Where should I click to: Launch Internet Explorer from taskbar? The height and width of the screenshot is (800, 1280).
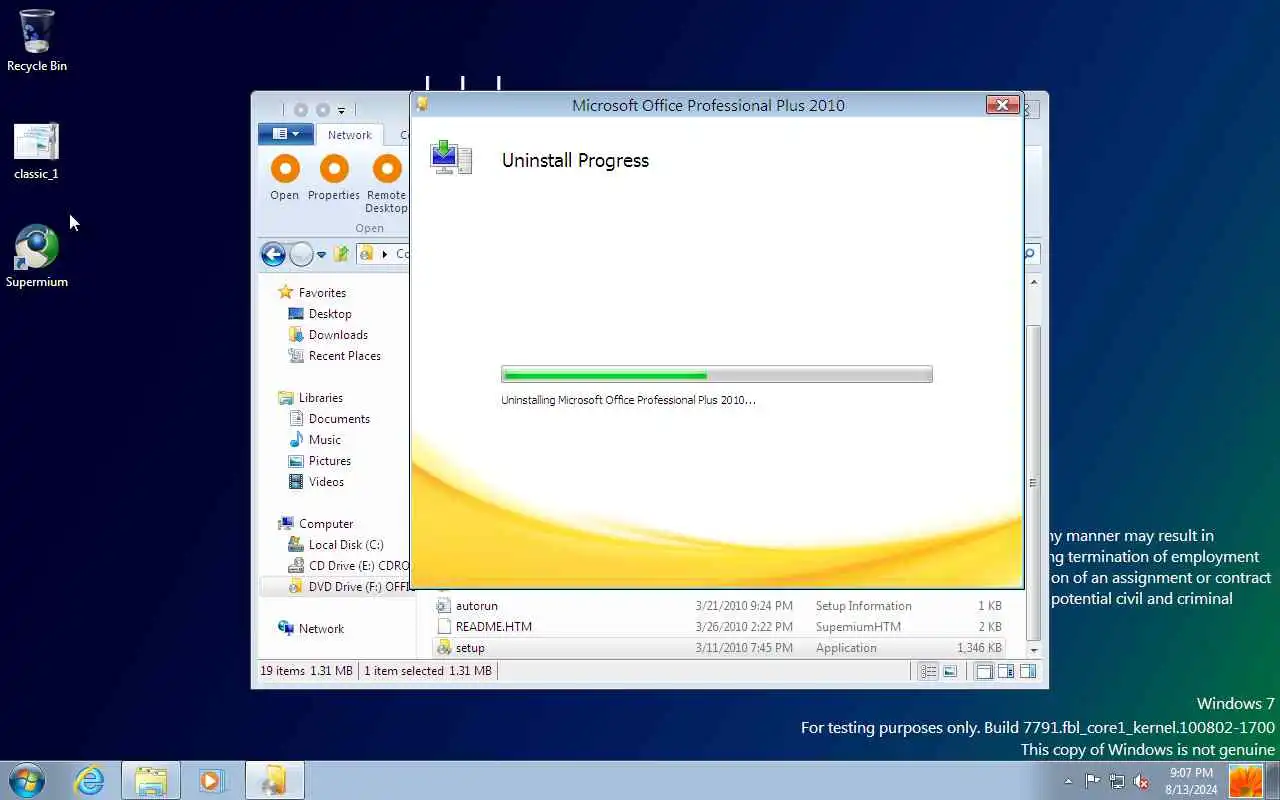90,780
